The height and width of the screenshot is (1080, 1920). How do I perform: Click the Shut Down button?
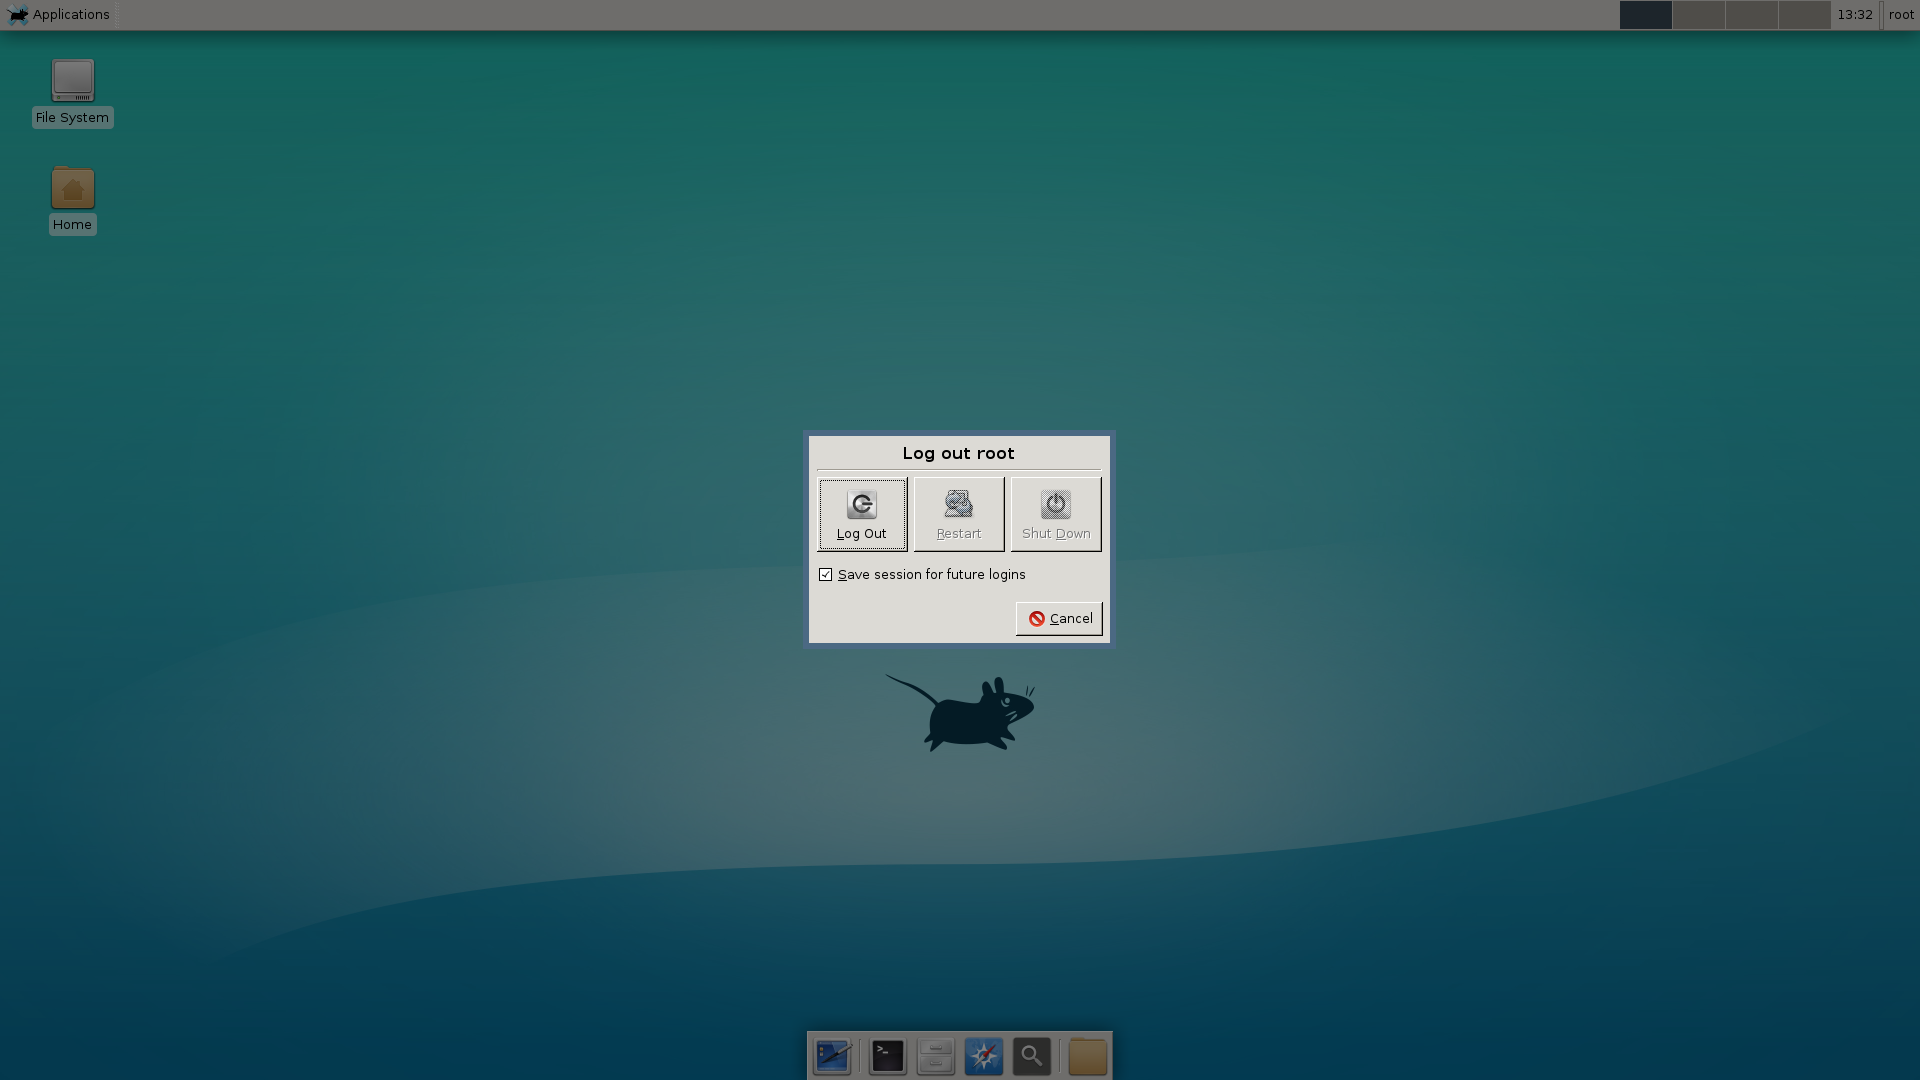[1056, 514]
